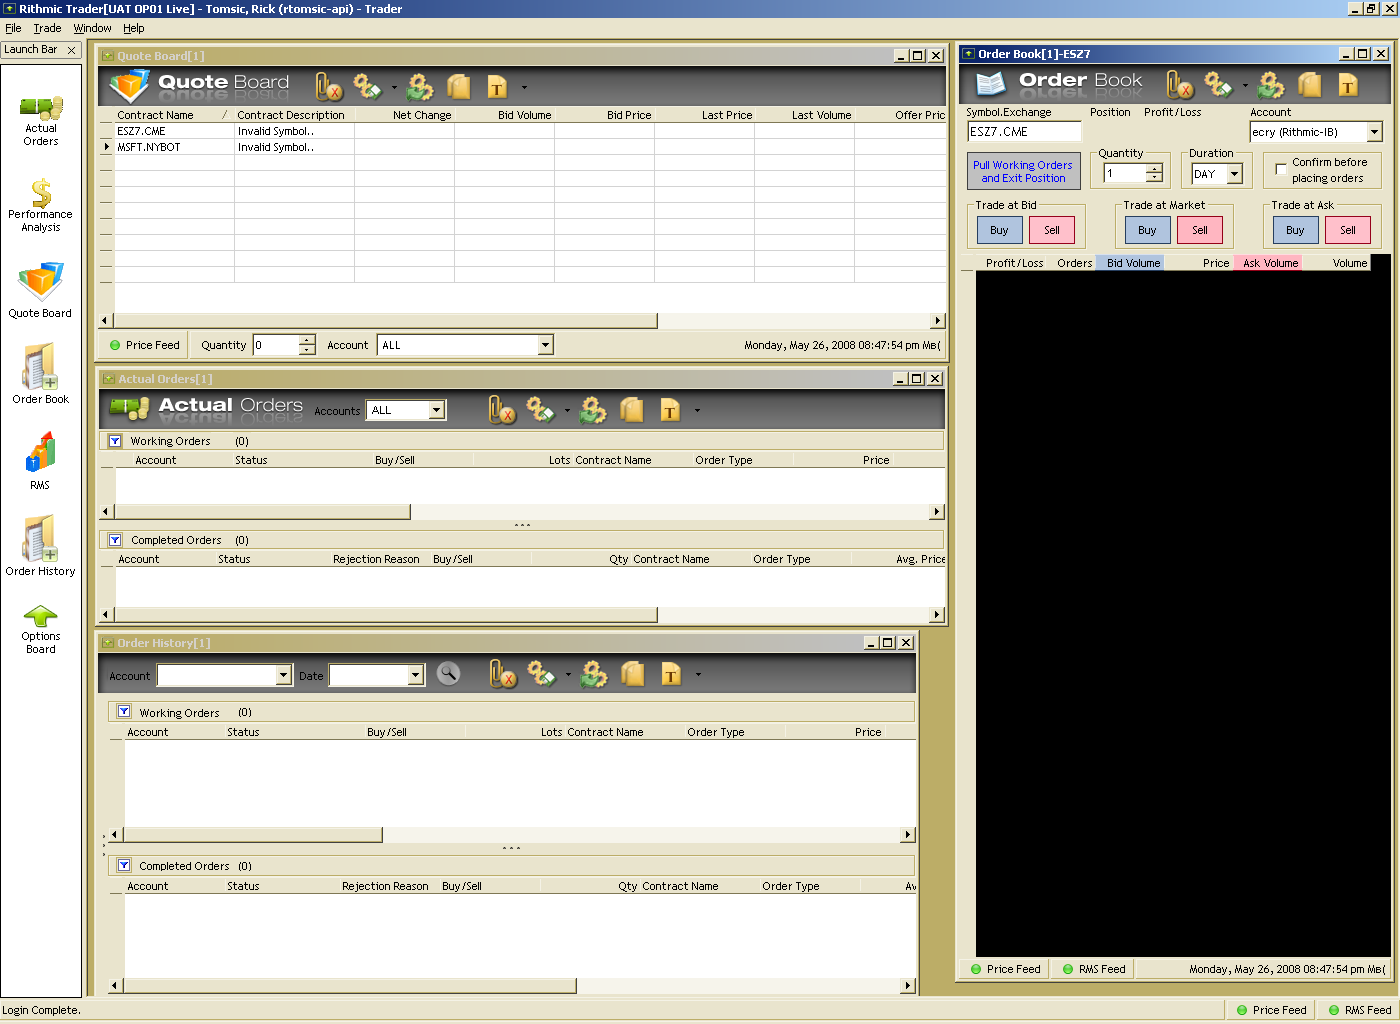Open Actual Orders from the Launch Bar
This screenshot has width=1400, height=1024.
(x=41, y=121)
